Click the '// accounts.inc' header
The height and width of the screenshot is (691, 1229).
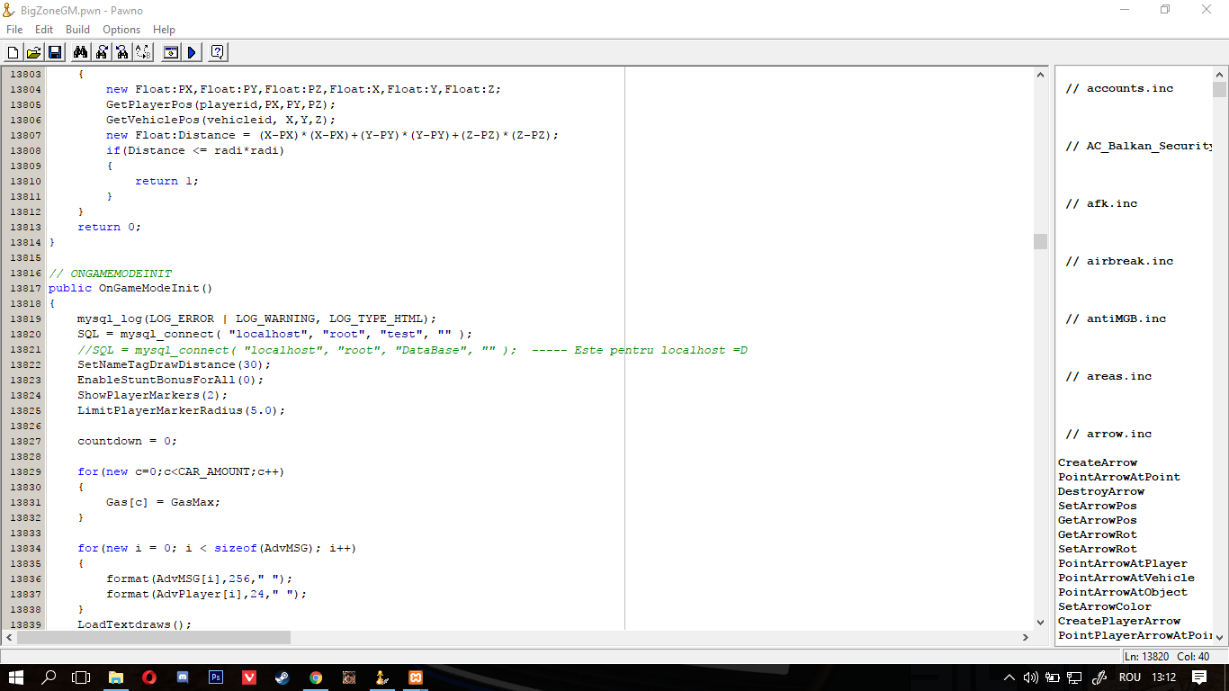coord(1119,89)
